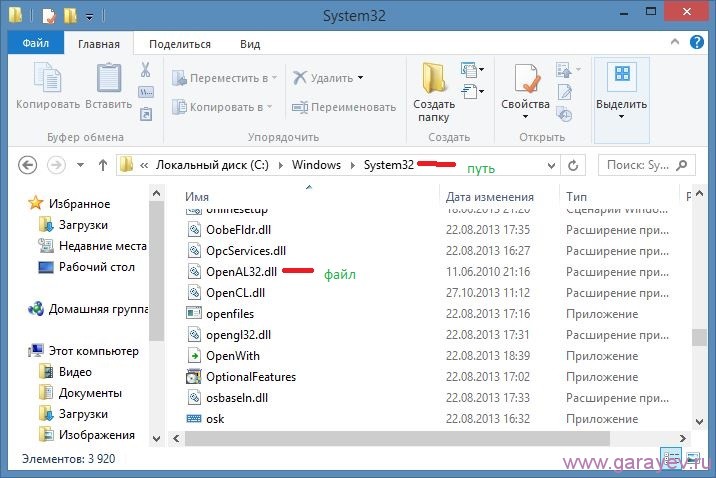The image size is (716, 478).
Task: Click the OpenWith application icon
Action: coord(194,356)
